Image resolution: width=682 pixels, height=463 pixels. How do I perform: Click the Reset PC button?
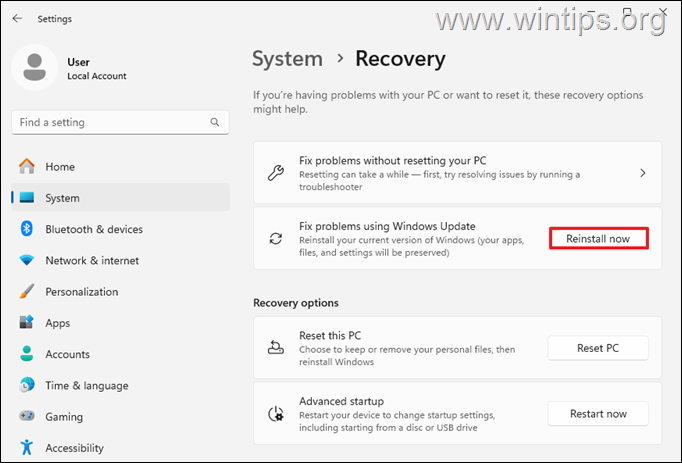pyautogui.click(x=598, y=348)
